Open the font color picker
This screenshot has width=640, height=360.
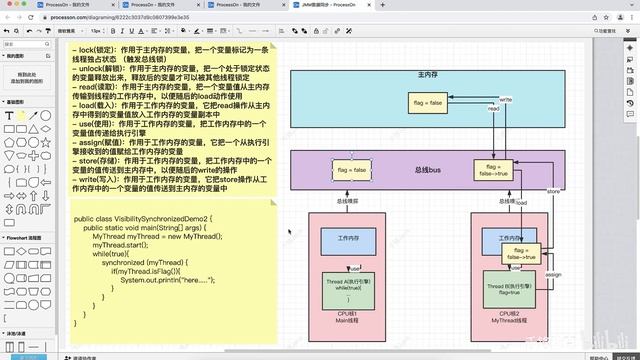[141, 31]
